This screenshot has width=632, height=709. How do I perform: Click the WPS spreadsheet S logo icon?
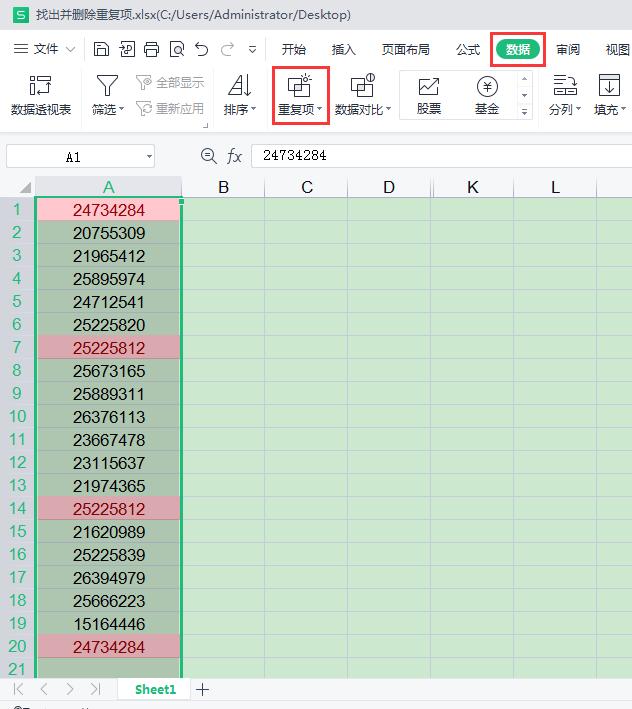tap(20, 15)
